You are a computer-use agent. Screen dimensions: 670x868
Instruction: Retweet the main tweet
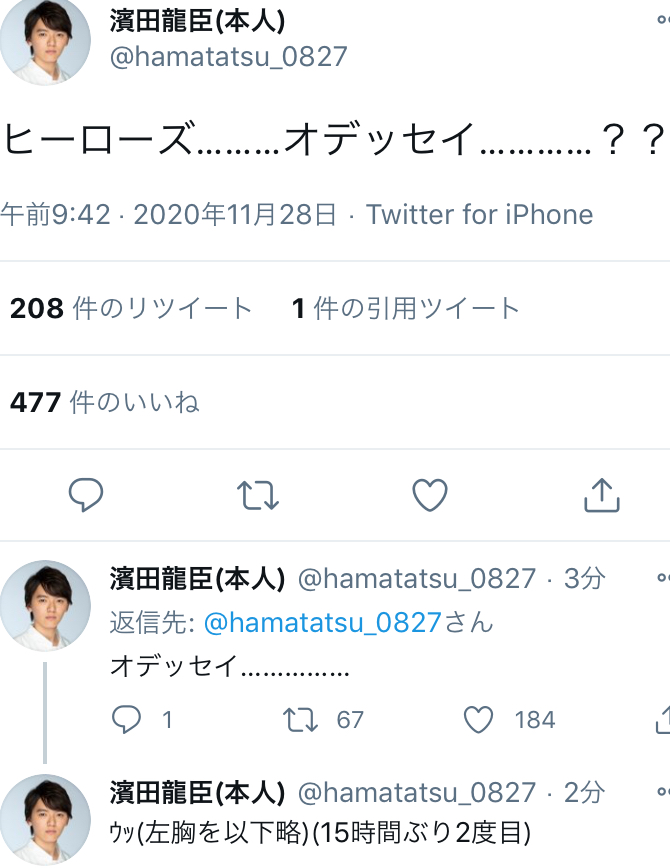tap(258, 494)
